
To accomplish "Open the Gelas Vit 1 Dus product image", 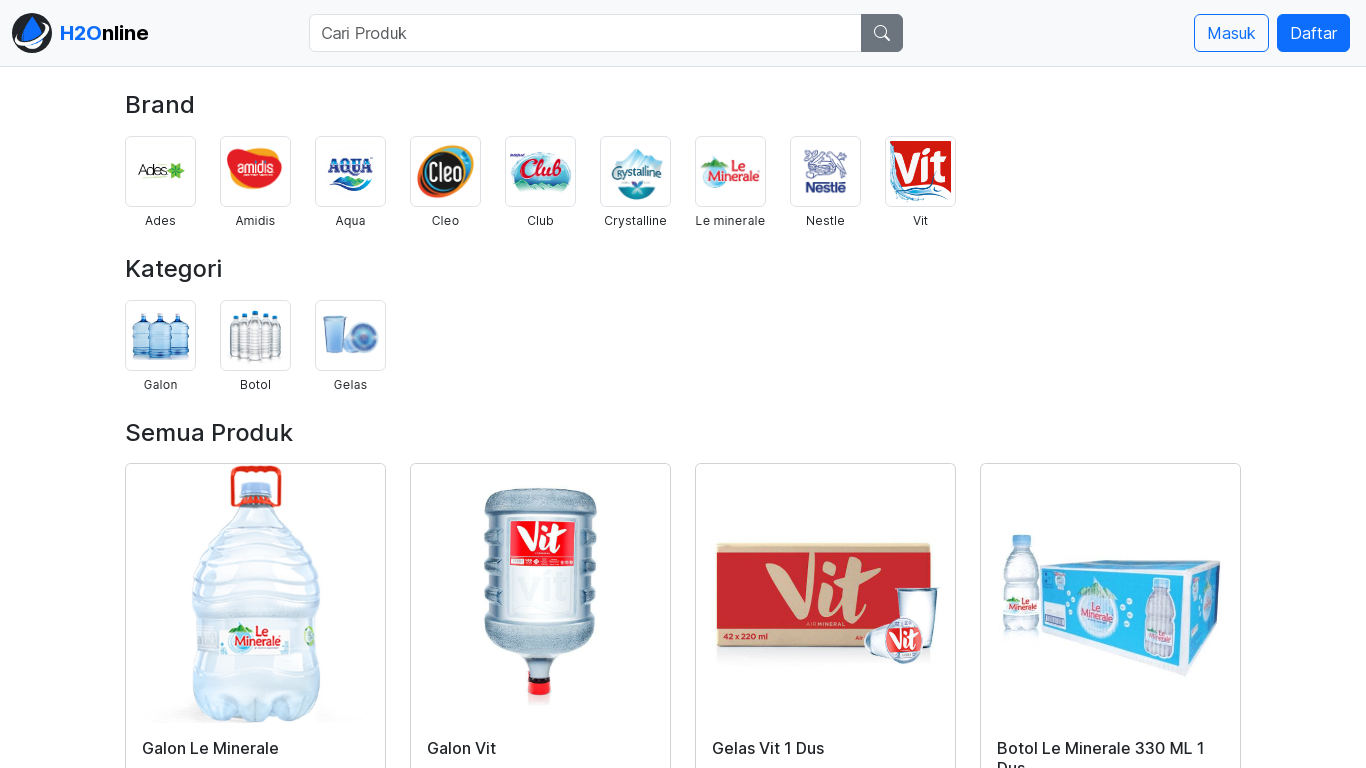I will pyautogui.click(x=825, y=594).
